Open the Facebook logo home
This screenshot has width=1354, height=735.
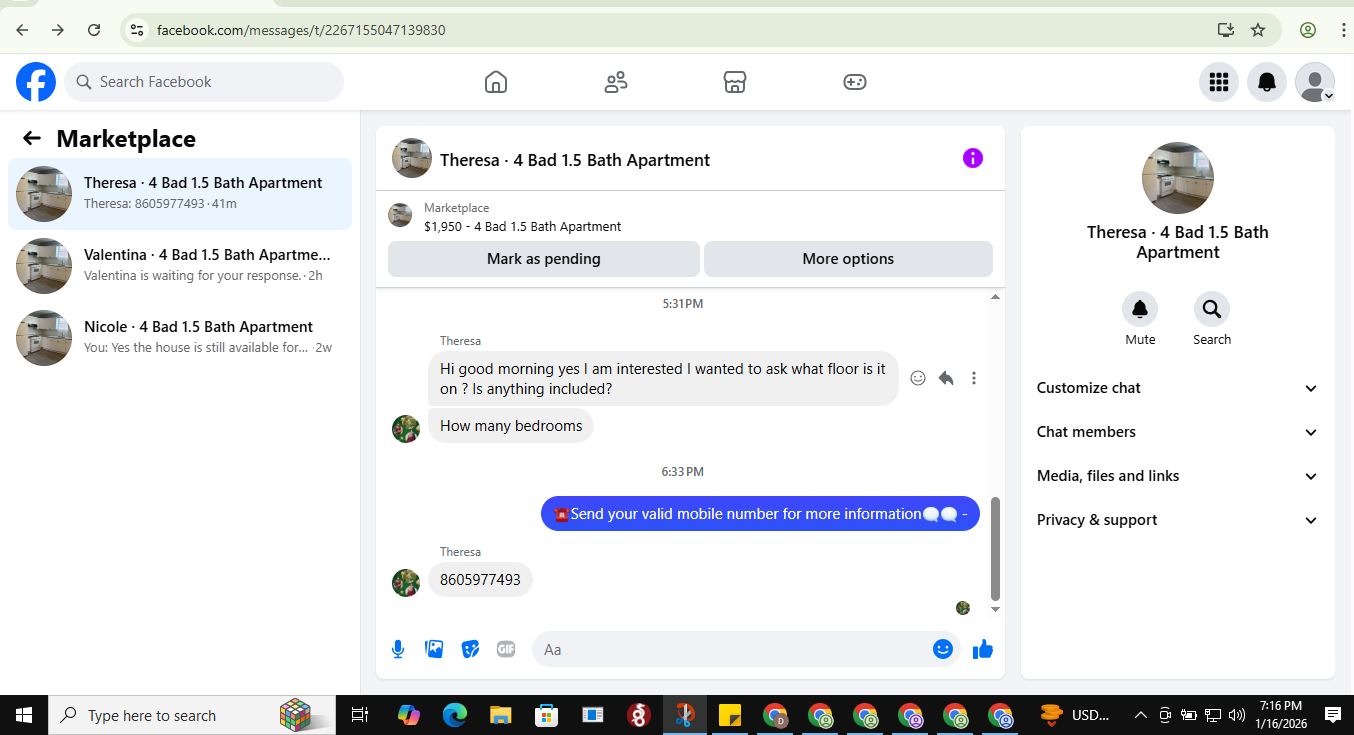[x=36, y=82]
